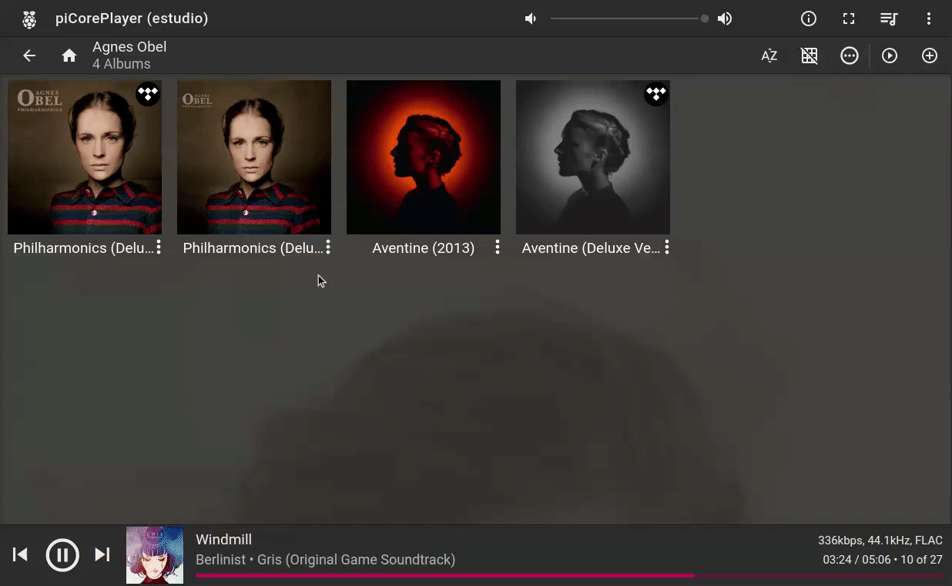Open menu for Aventine (Deluxe Ve... album
The image size is (952, 586).
[667, 247]
